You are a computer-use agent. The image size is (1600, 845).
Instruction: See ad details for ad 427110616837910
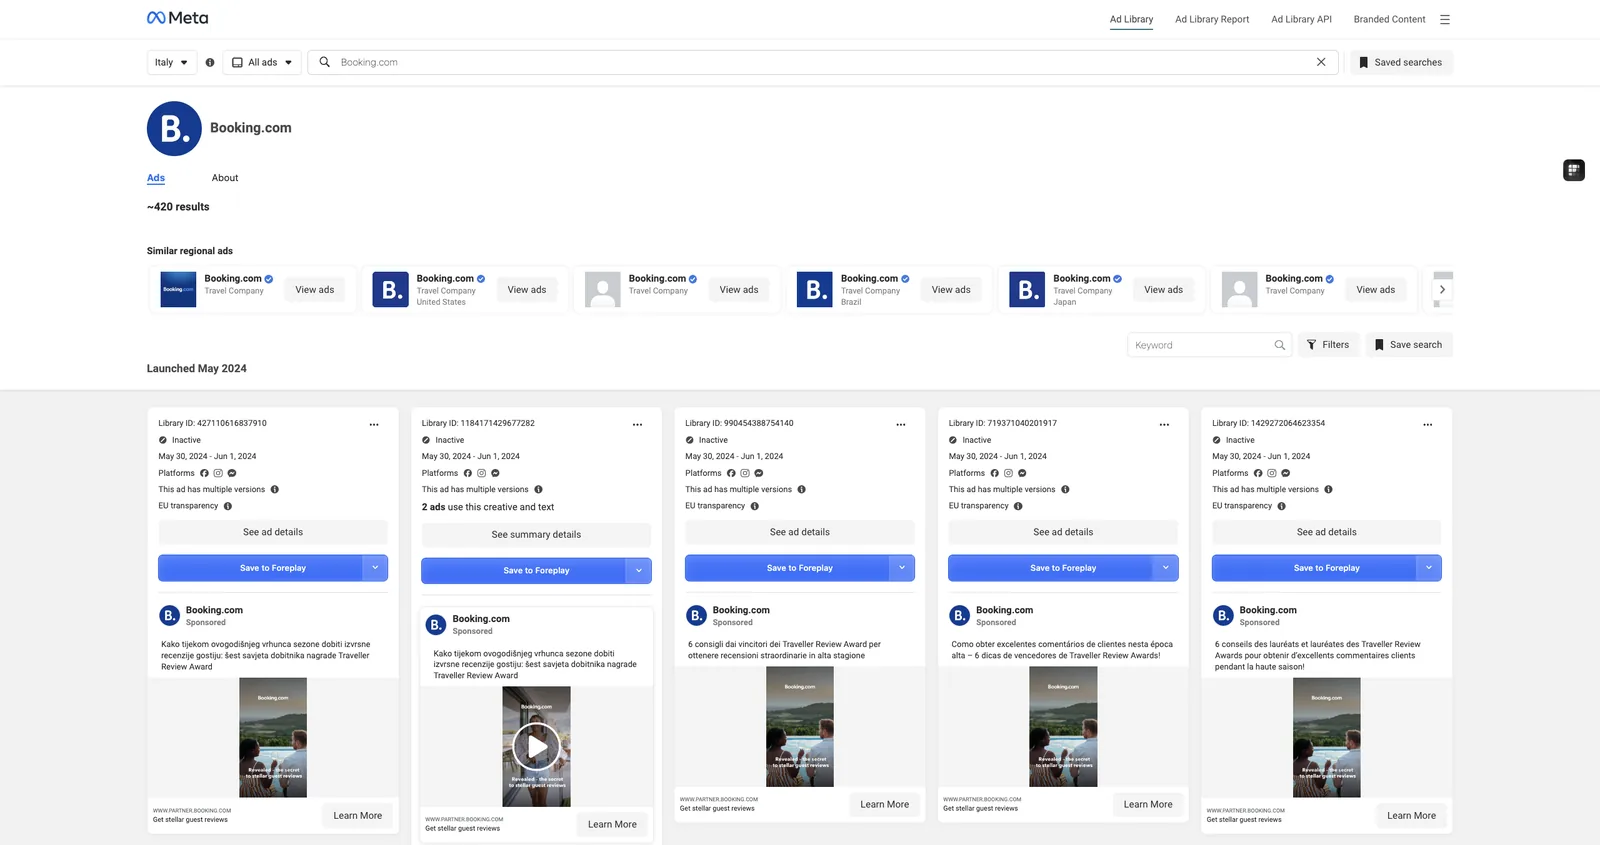tap(273, 532)
